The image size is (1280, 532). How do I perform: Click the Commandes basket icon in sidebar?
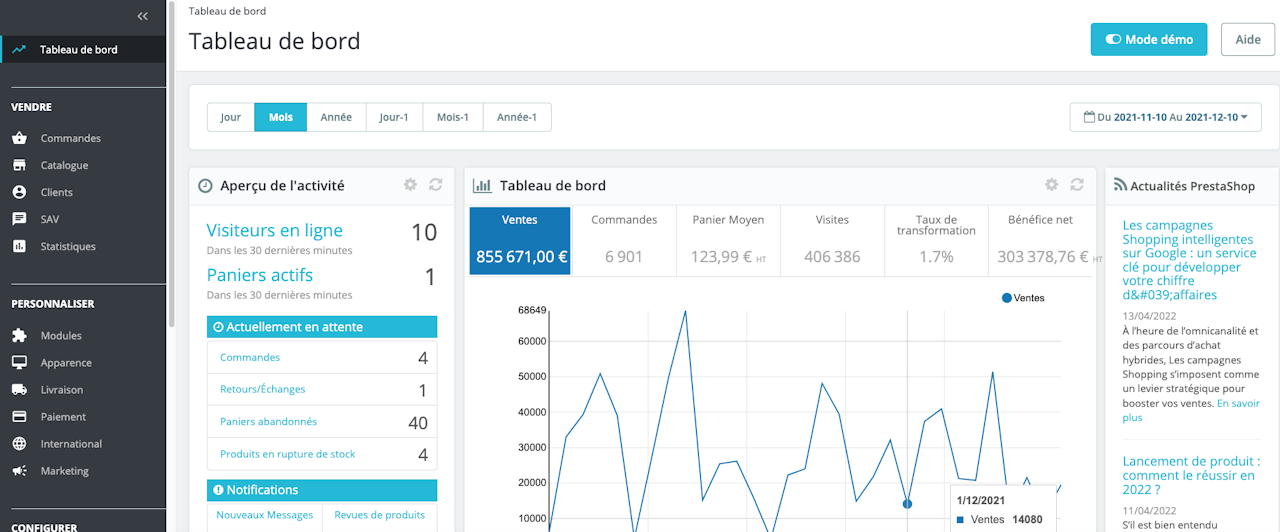point(19,138)
